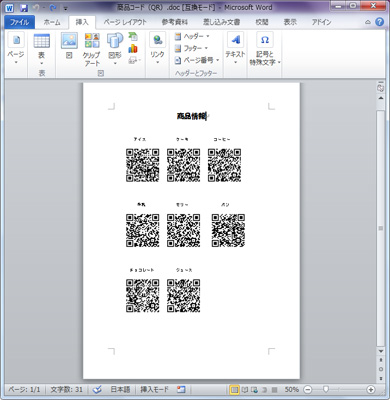Click the vertical scrollbar down arrow
This screenshot has width=390, height=400.
pyautogui.click(x=380, y=351)
